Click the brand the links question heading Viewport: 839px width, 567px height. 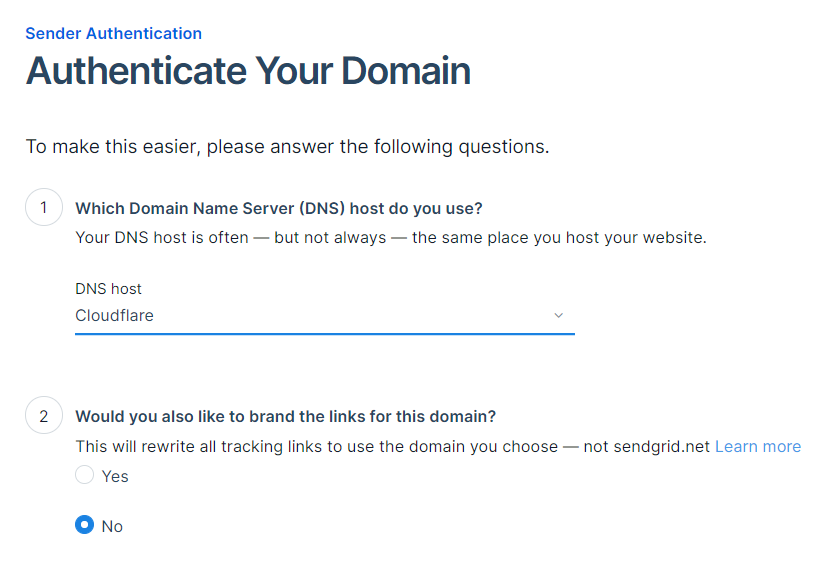tap(286, 416)
